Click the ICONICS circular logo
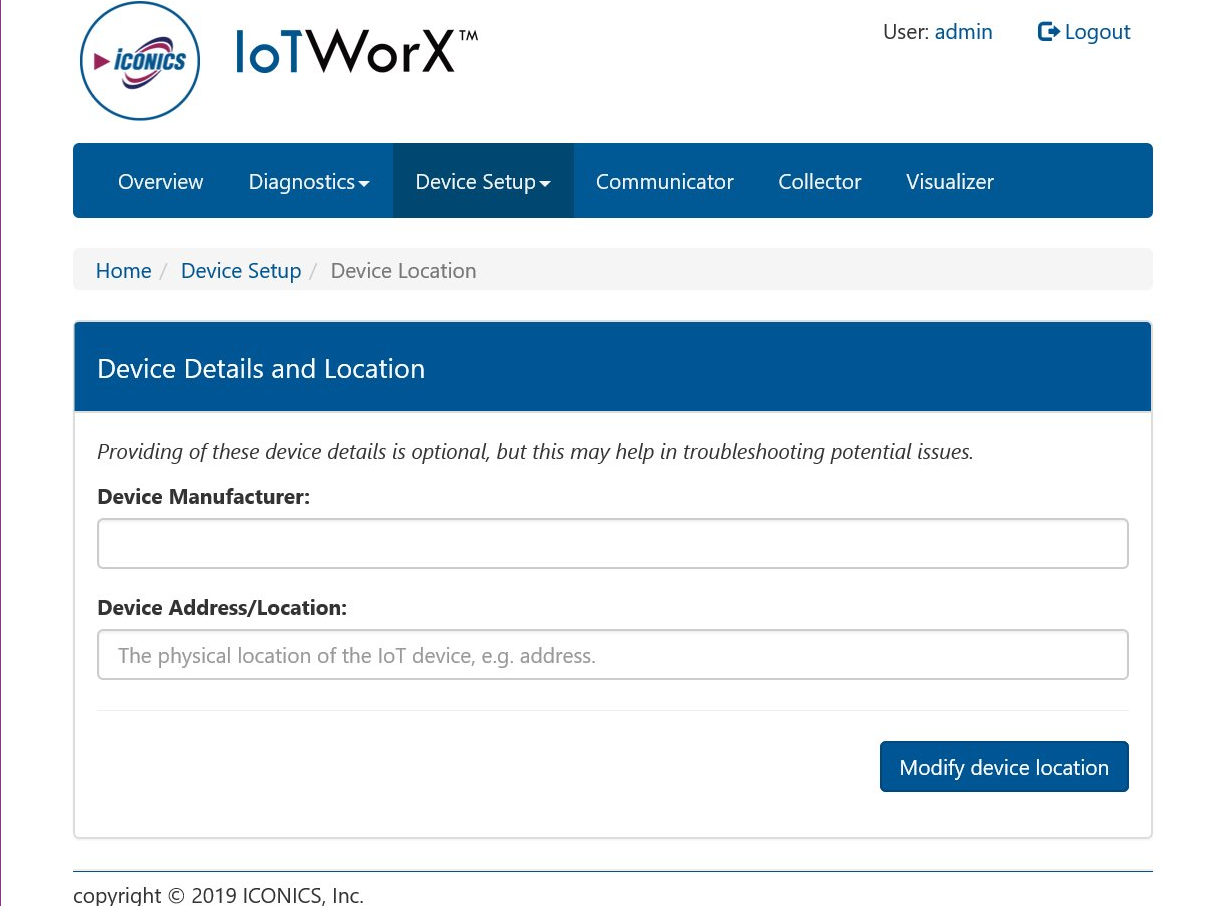 coord(140,61)
